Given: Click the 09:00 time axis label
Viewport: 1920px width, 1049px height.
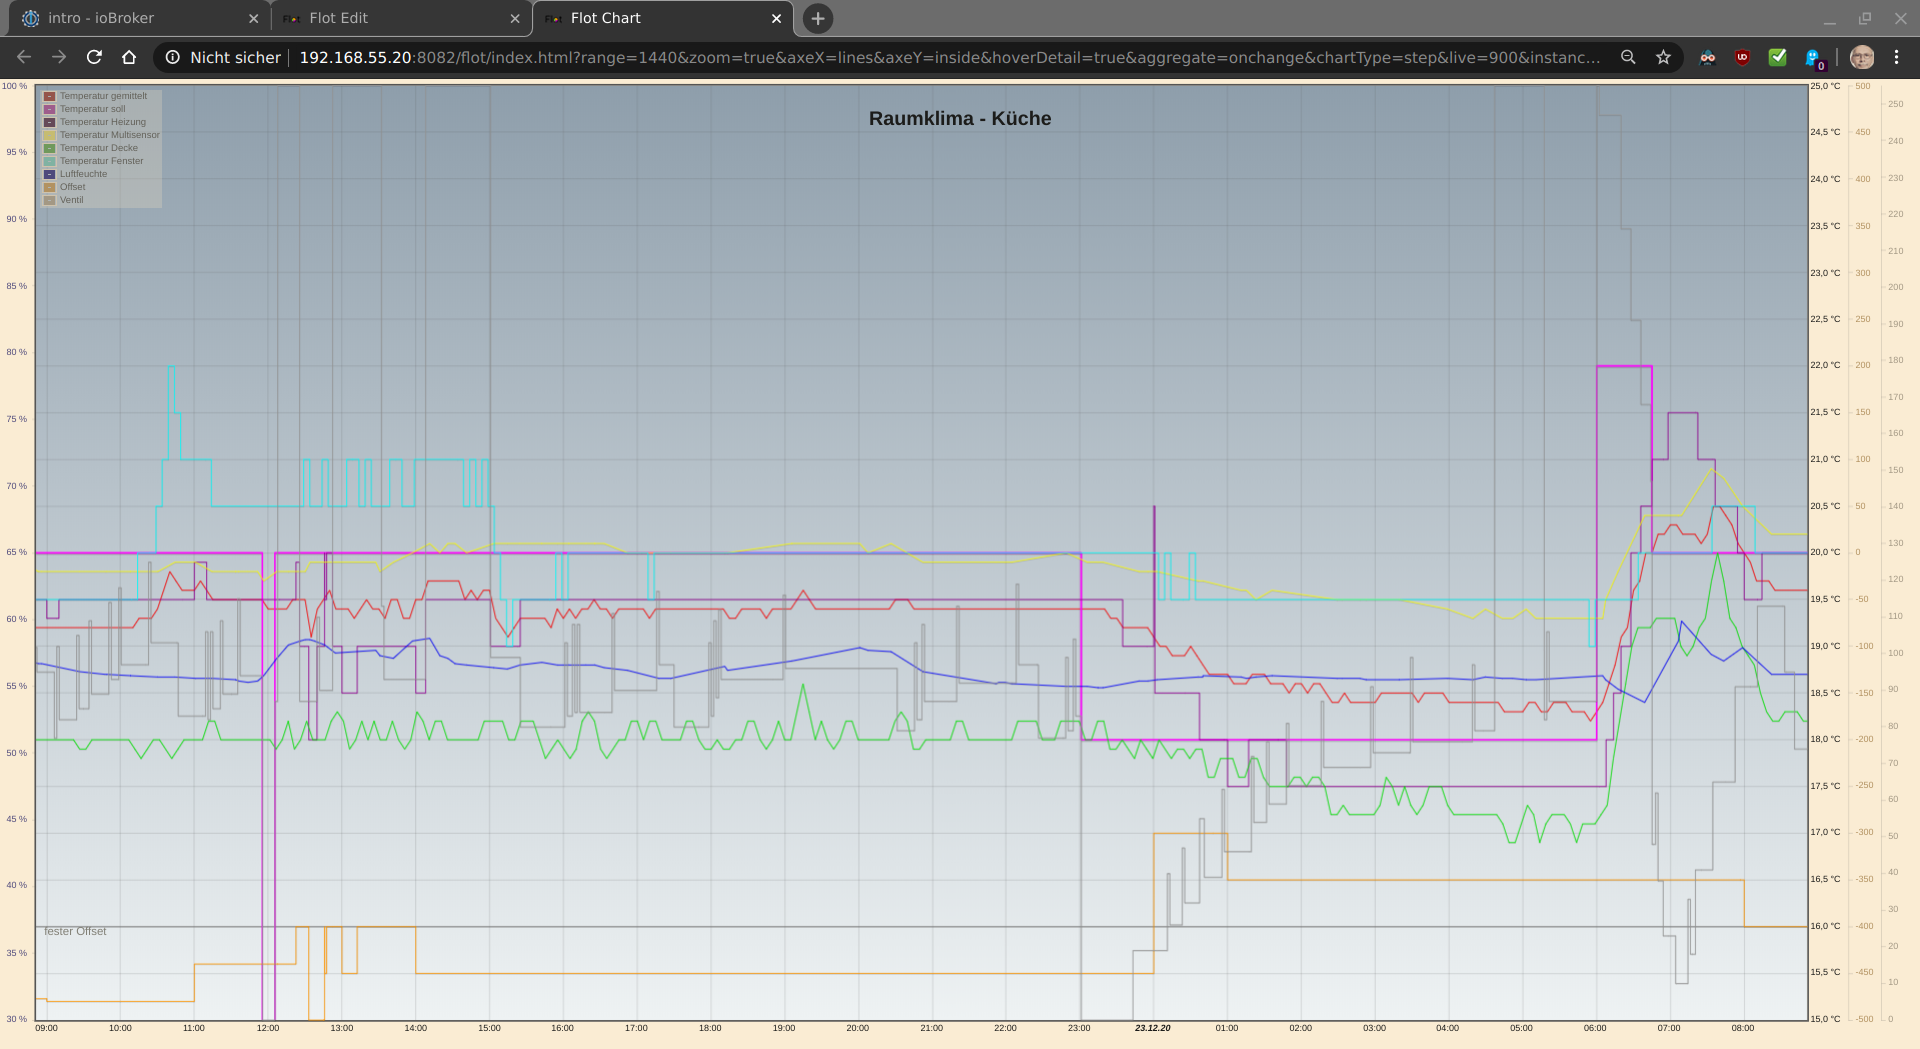Looking at the screenshot, I should coord(47,1028).
